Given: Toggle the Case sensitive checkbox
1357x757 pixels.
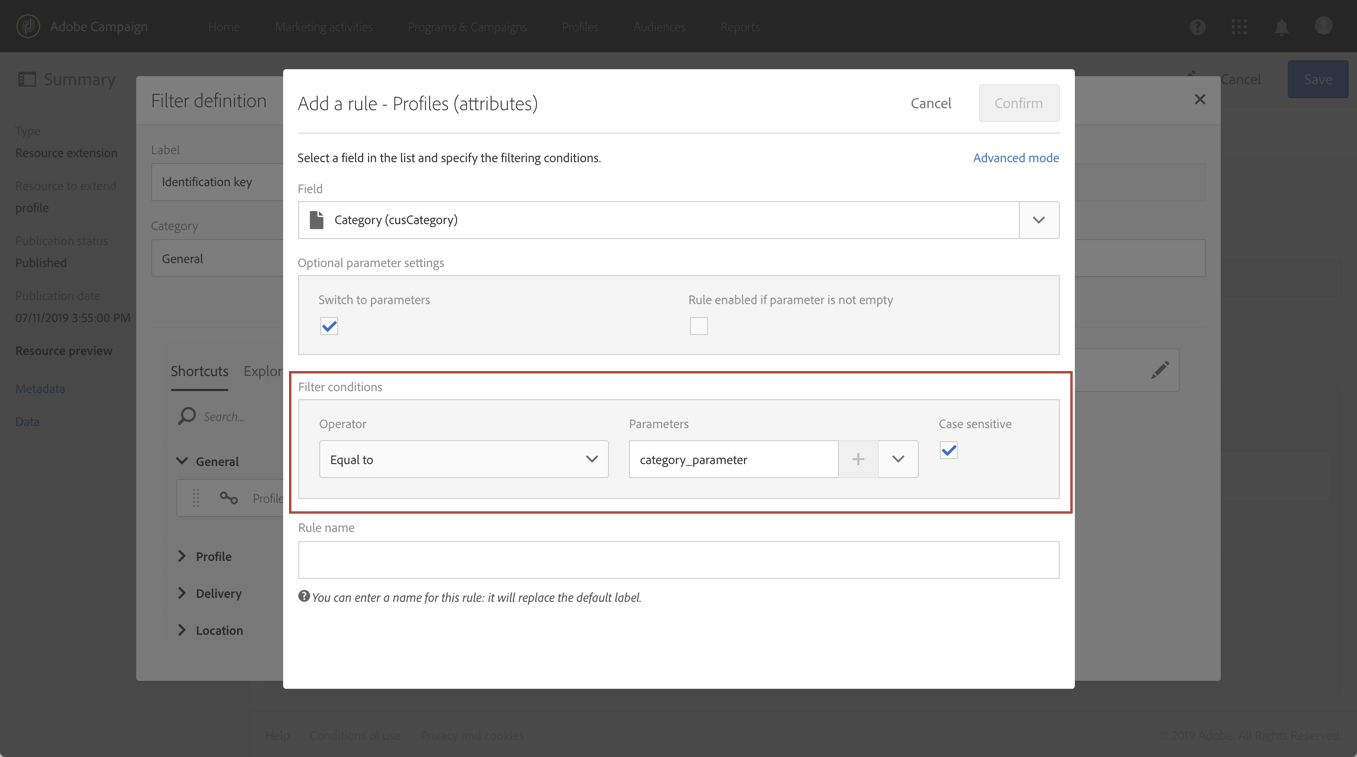Looking at the screenshot, I should click(x=949, y=451).
